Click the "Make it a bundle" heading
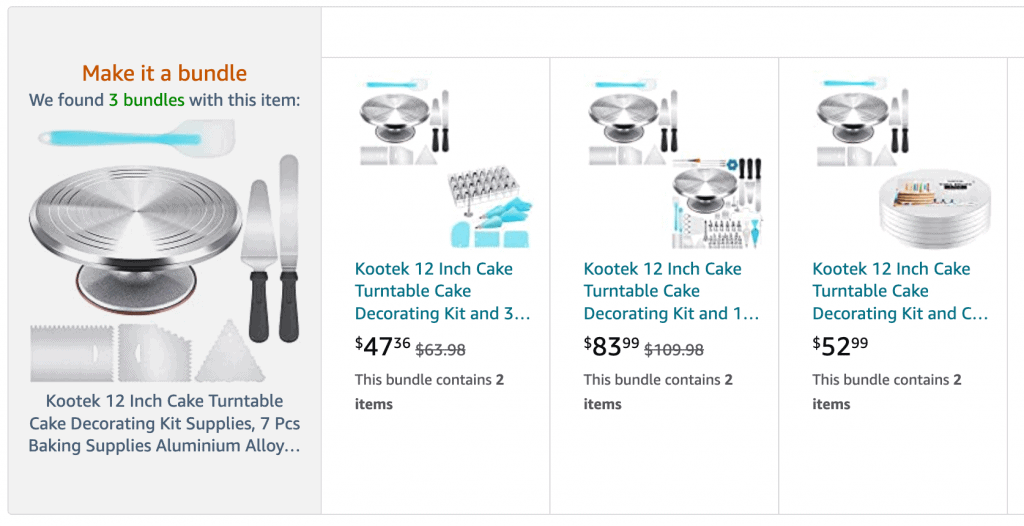 point(164,73)
